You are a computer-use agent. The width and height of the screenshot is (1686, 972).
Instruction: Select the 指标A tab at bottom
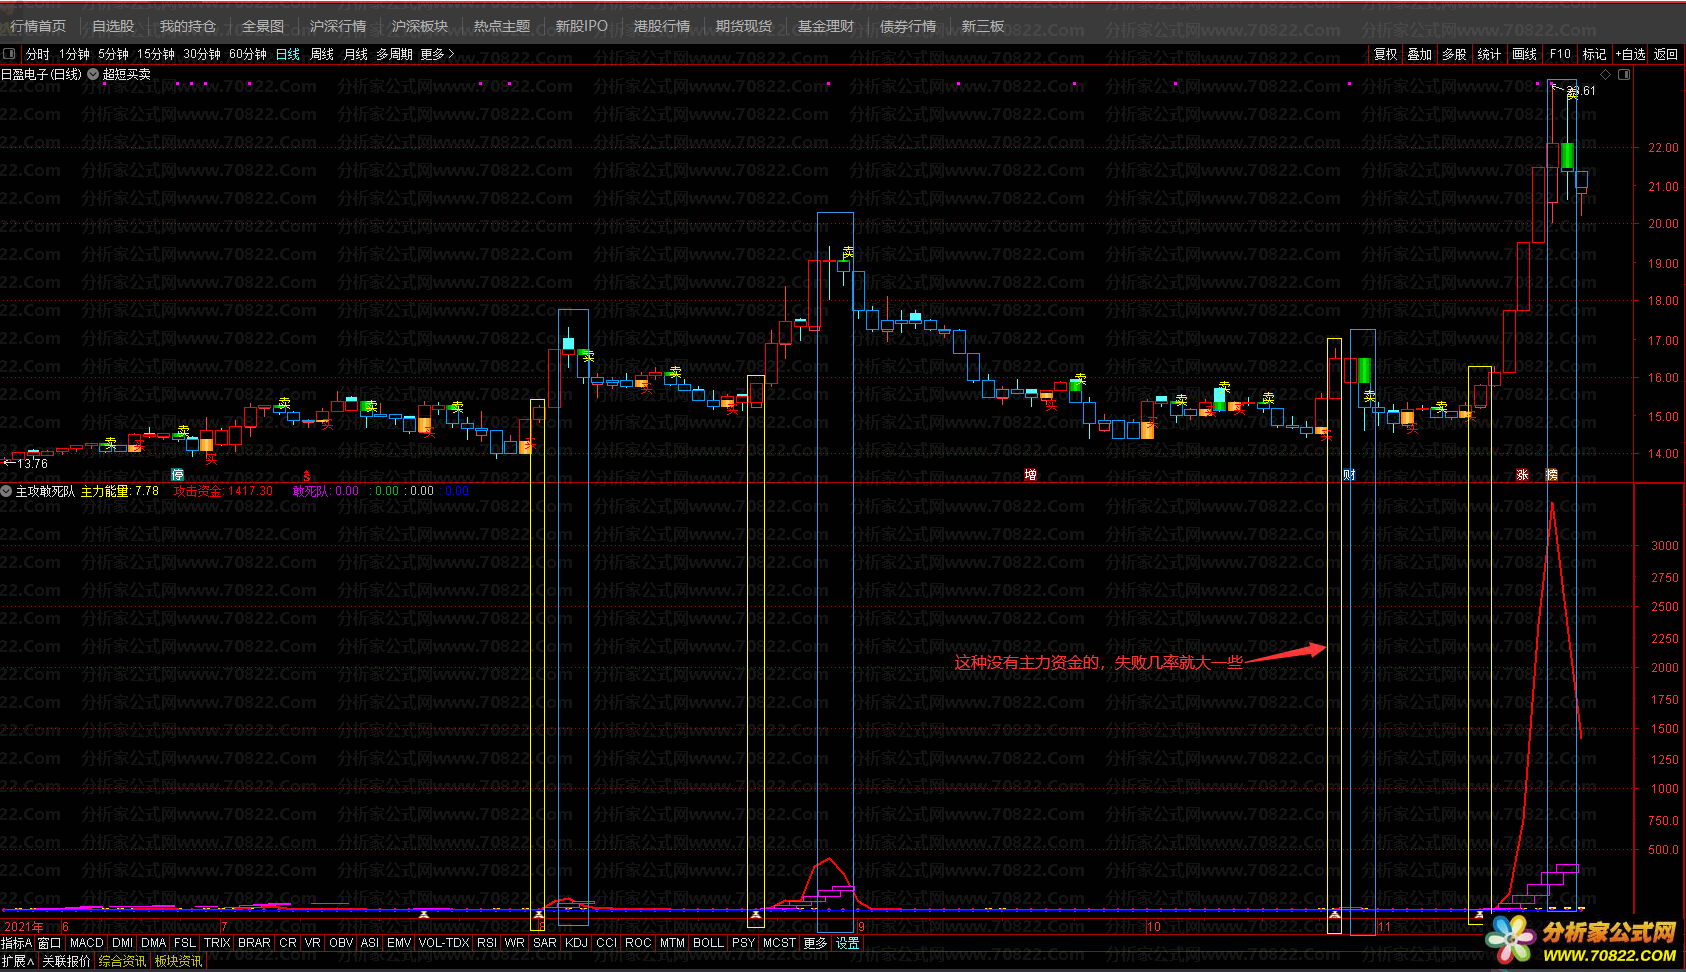point(17,943)
